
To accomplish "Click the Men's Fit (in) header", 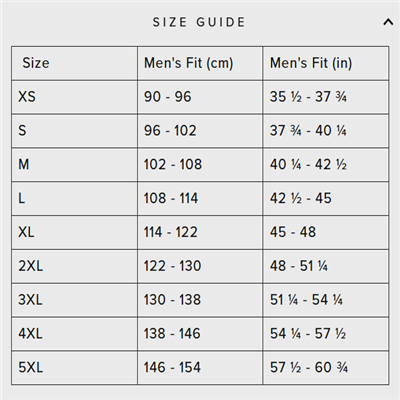I will pyautogui.click(x=325, y=63).
